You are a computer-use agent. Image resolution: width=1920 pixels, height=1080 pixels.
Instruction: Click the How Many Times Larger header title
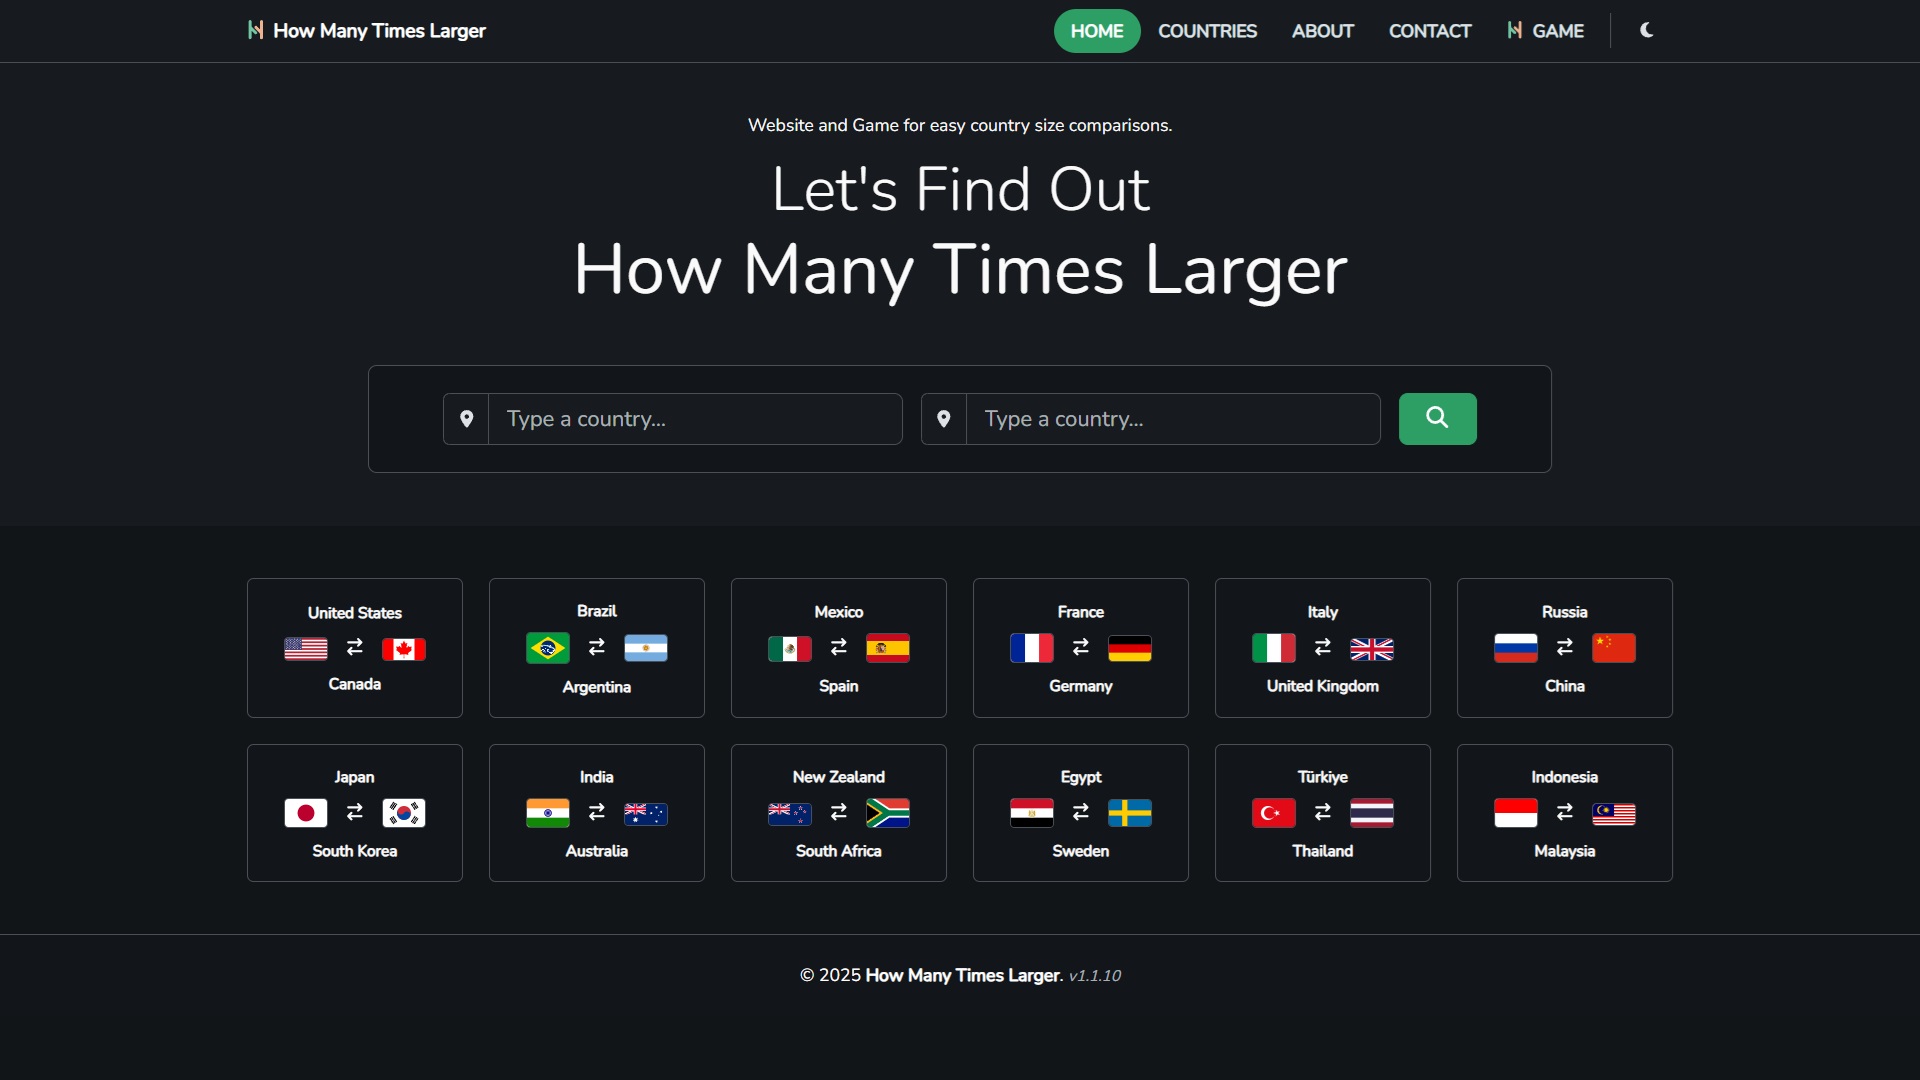(x=379, y=31)
